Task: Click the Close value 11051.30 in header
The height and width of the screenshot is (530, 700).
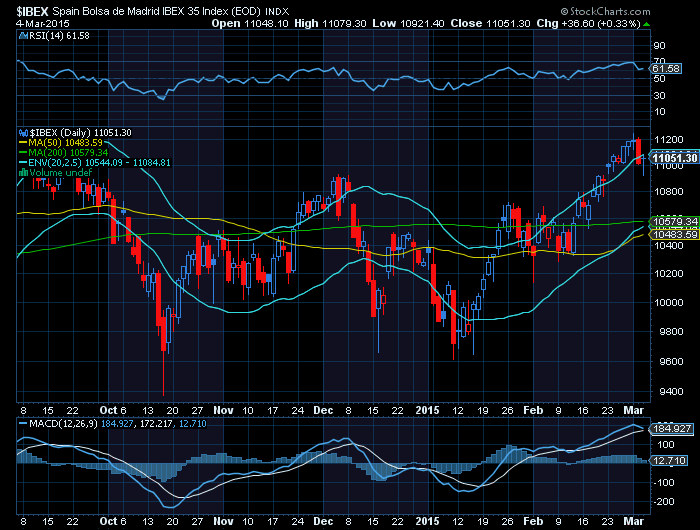Action: tap(508, 23)
